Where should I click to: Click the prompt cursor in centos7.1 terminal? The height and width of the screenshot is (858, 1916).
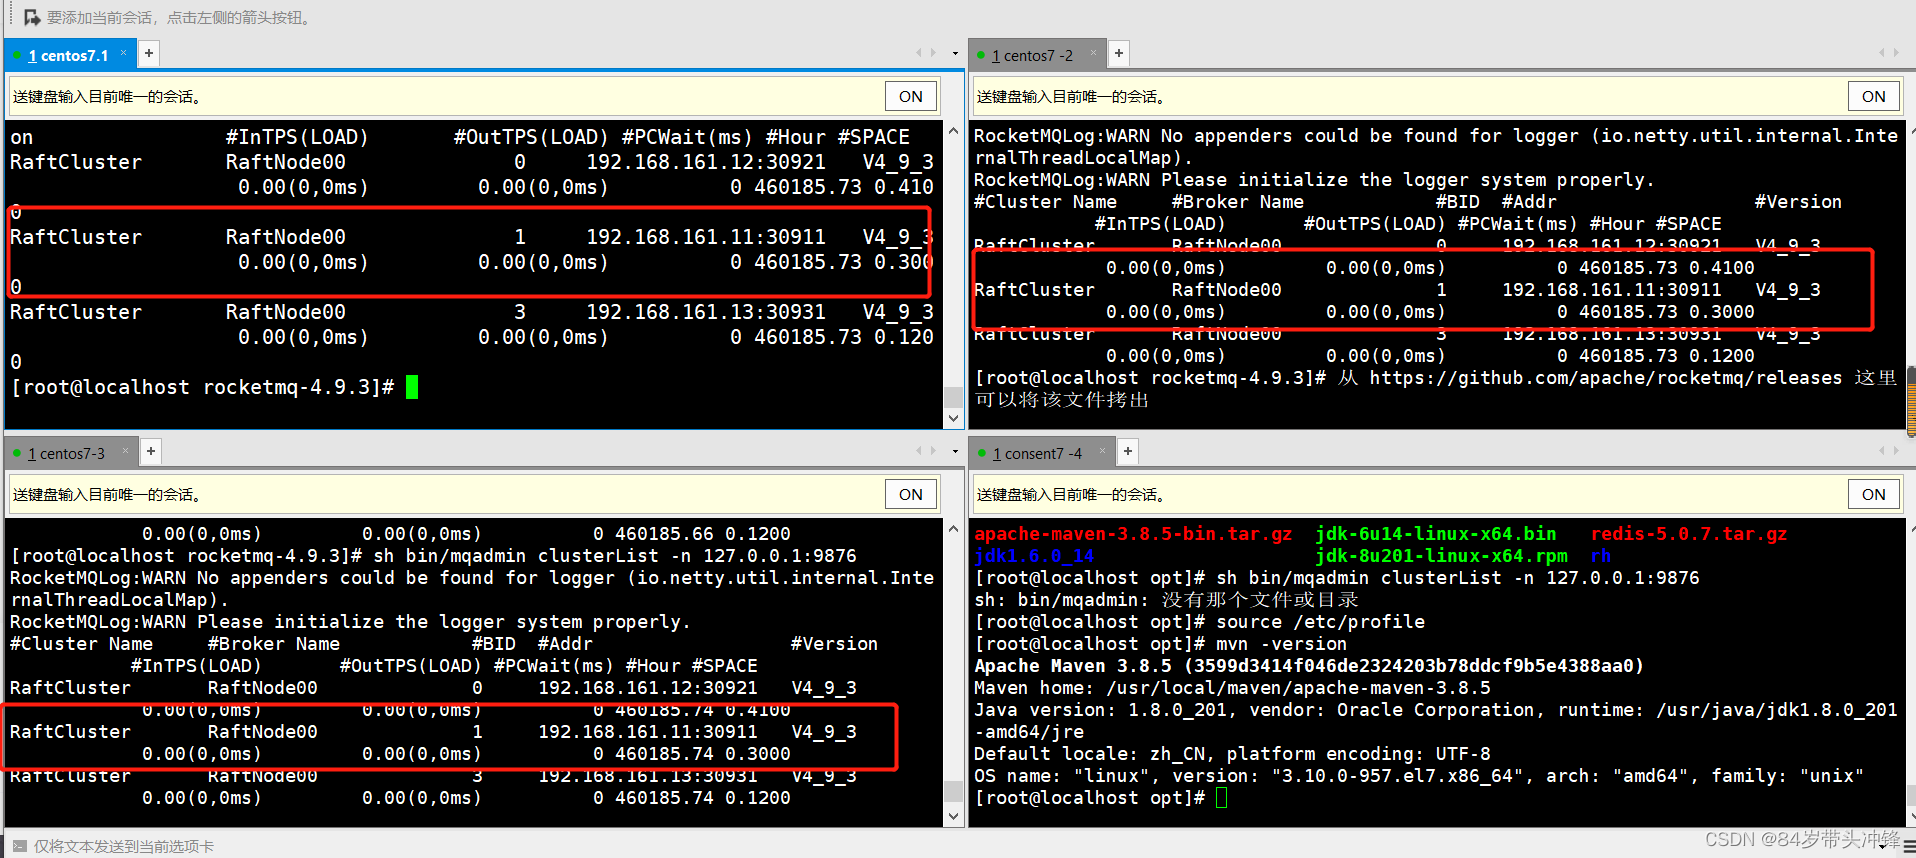[412, 387]
